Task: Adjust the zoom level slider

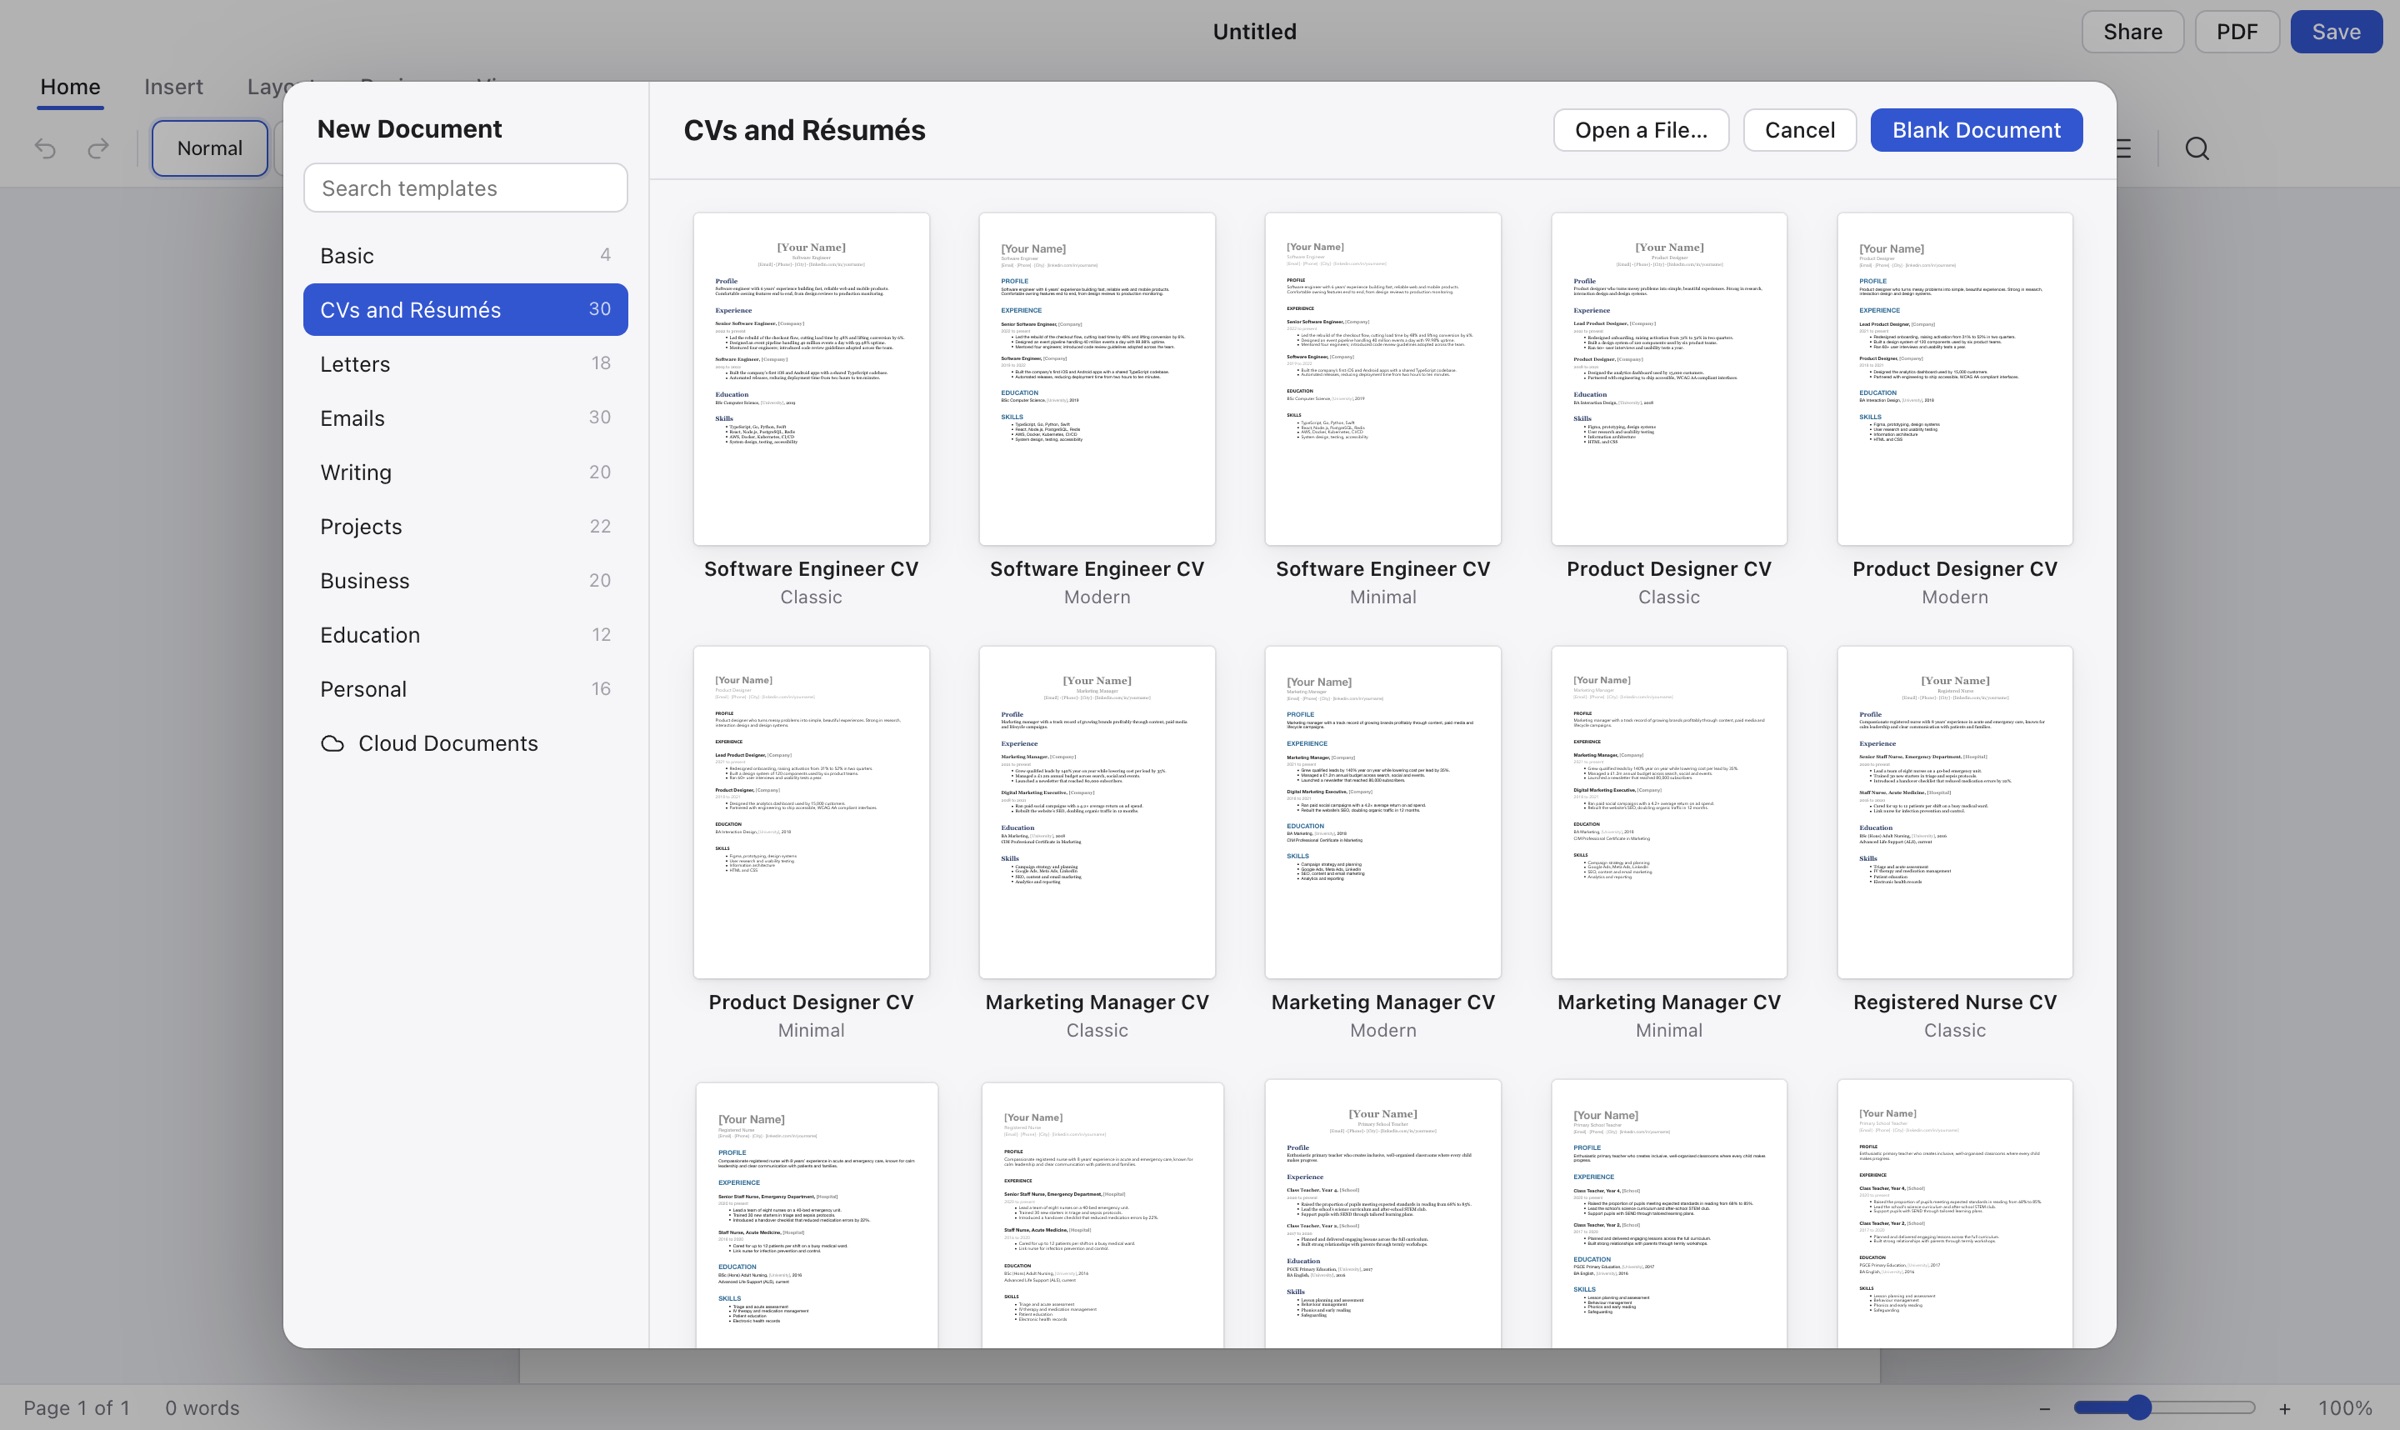Action: (x=2164, y=1407)
